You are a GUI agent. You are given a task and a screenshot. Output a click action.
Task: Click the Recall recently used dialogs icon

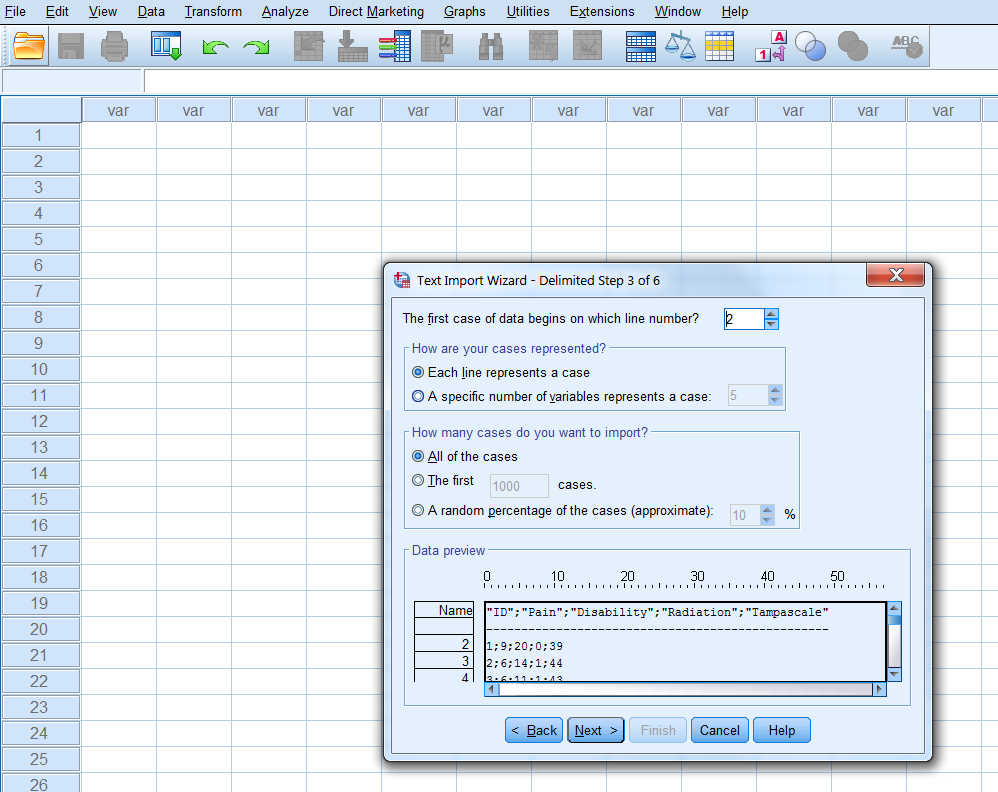pyautogui.click(x=165, y=46)
